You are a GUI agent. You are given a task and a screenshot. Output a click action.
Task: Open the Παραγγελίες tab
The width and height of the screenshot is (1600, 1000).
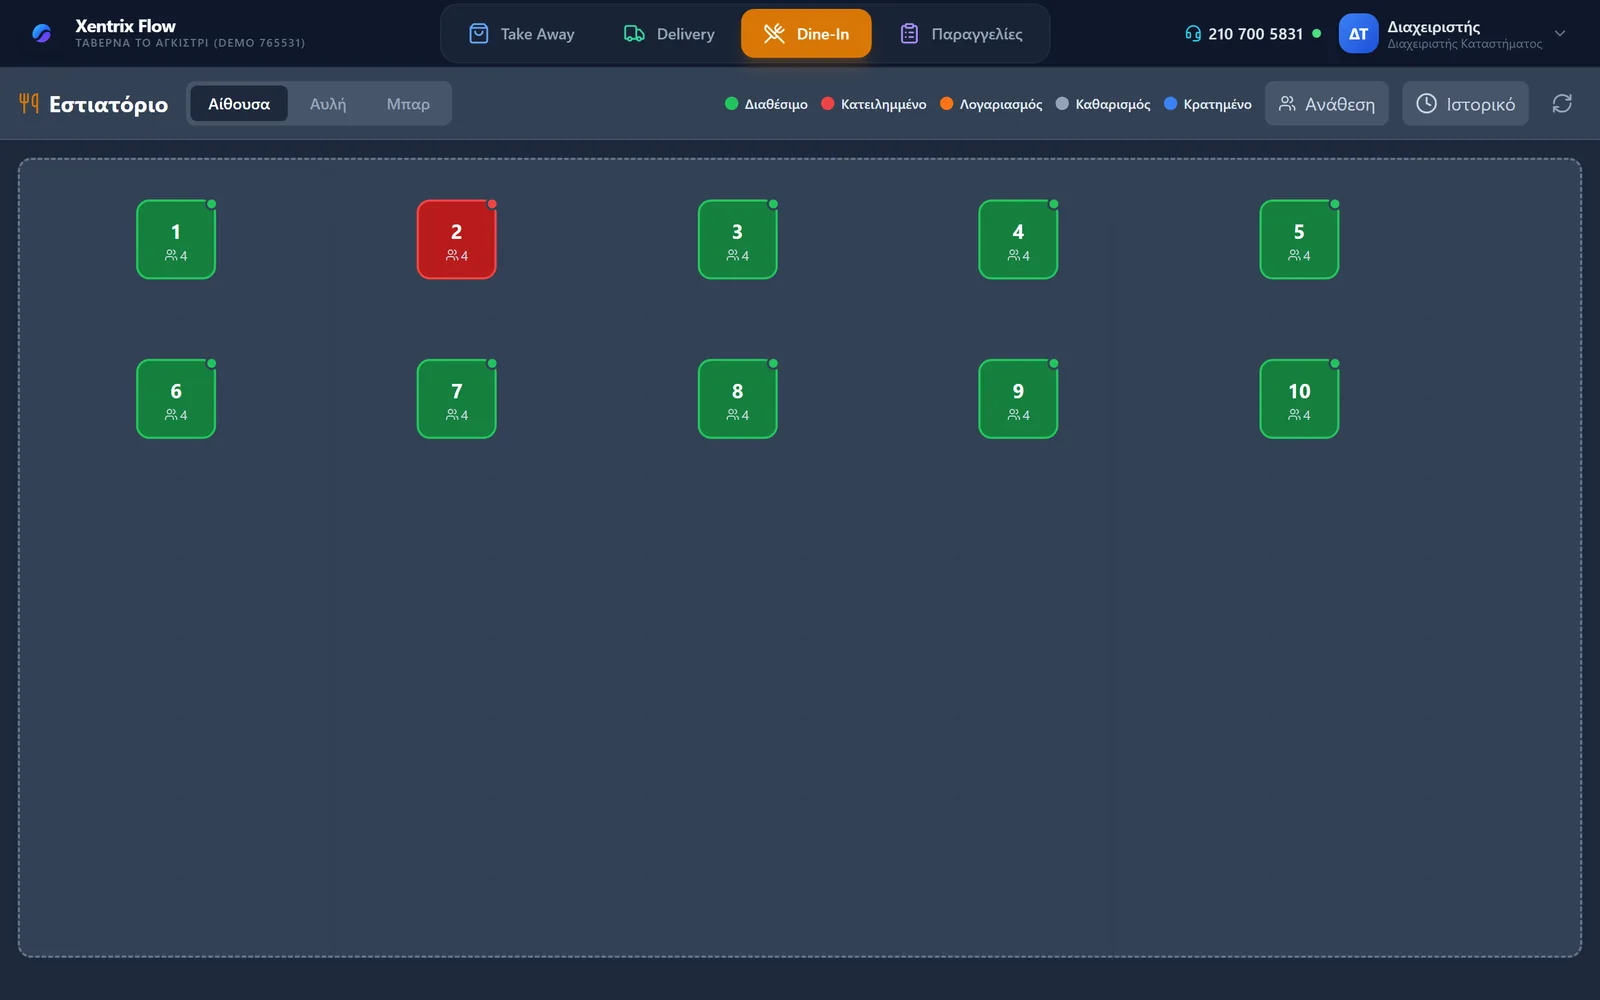click(961, 34)
